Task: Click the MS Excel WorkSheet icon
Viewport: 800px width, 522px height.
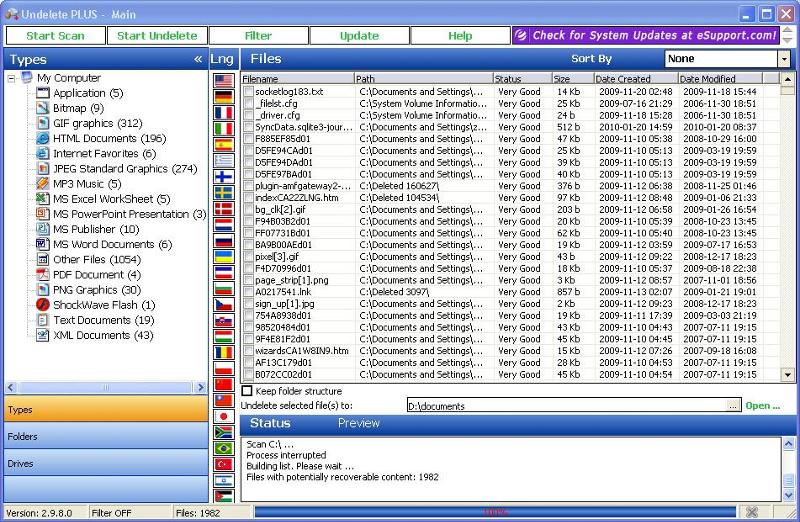Action: click(x=43, y=198)
